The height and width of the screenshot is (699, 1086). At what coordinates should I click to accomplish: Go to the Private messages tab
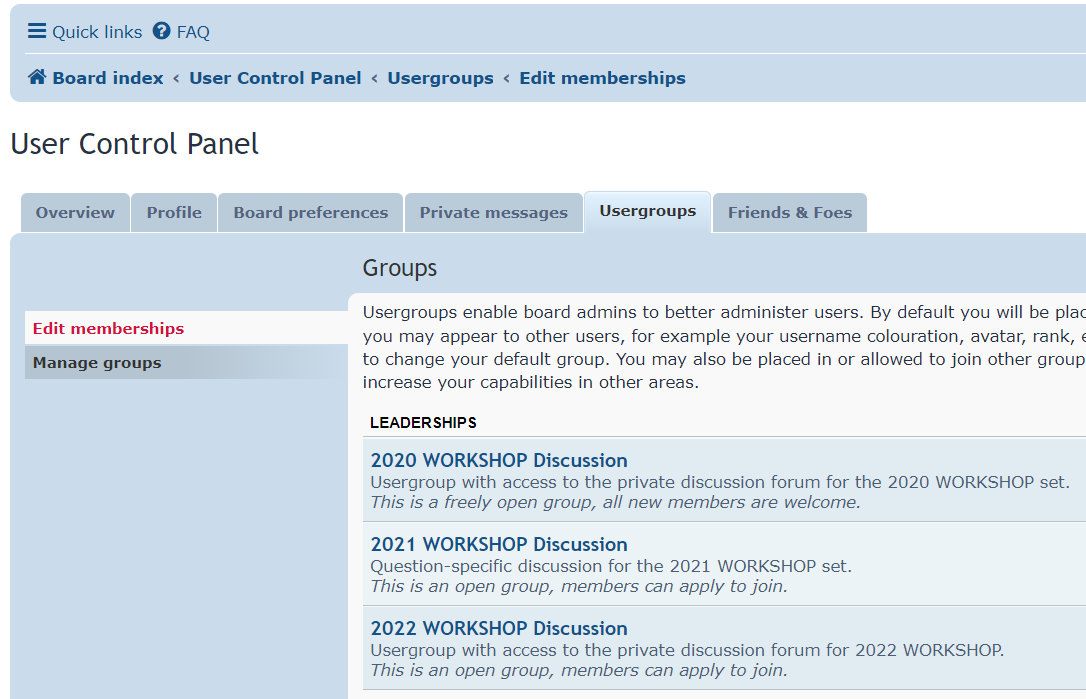pyautogui.click(x=493, y=213)
